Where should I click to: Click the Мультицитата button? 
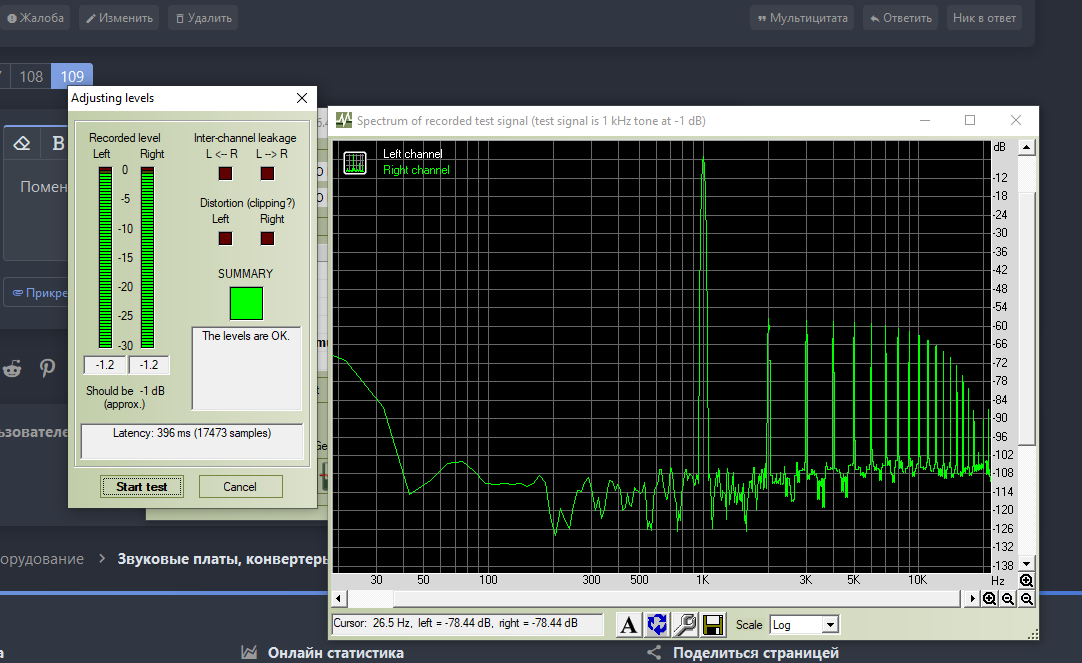(x=803, y=18)
